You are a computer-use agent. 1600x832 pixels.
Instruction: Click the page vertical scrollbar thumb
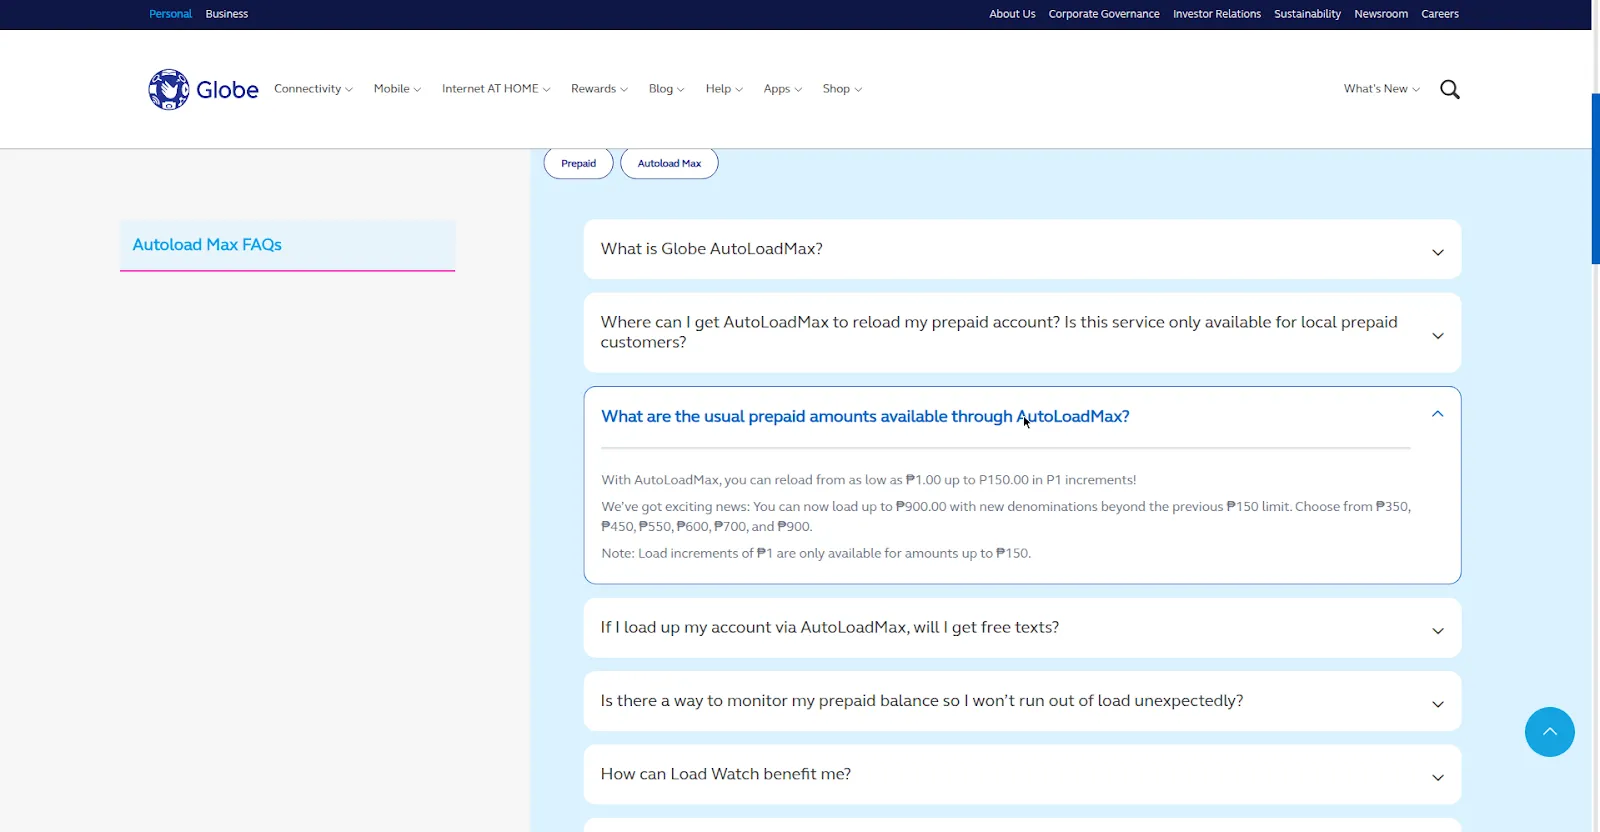(x=1595, y=178)
